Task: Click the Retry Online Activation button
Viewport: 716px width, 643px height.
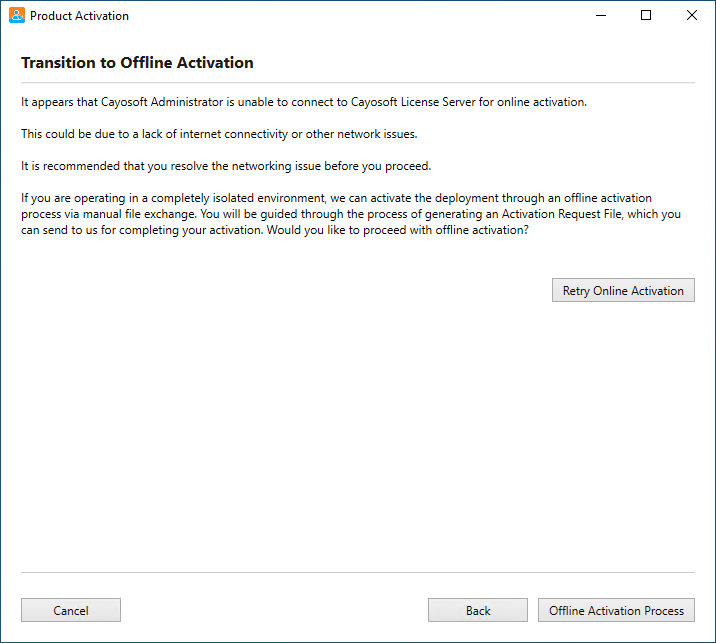Action: [623, 290]
